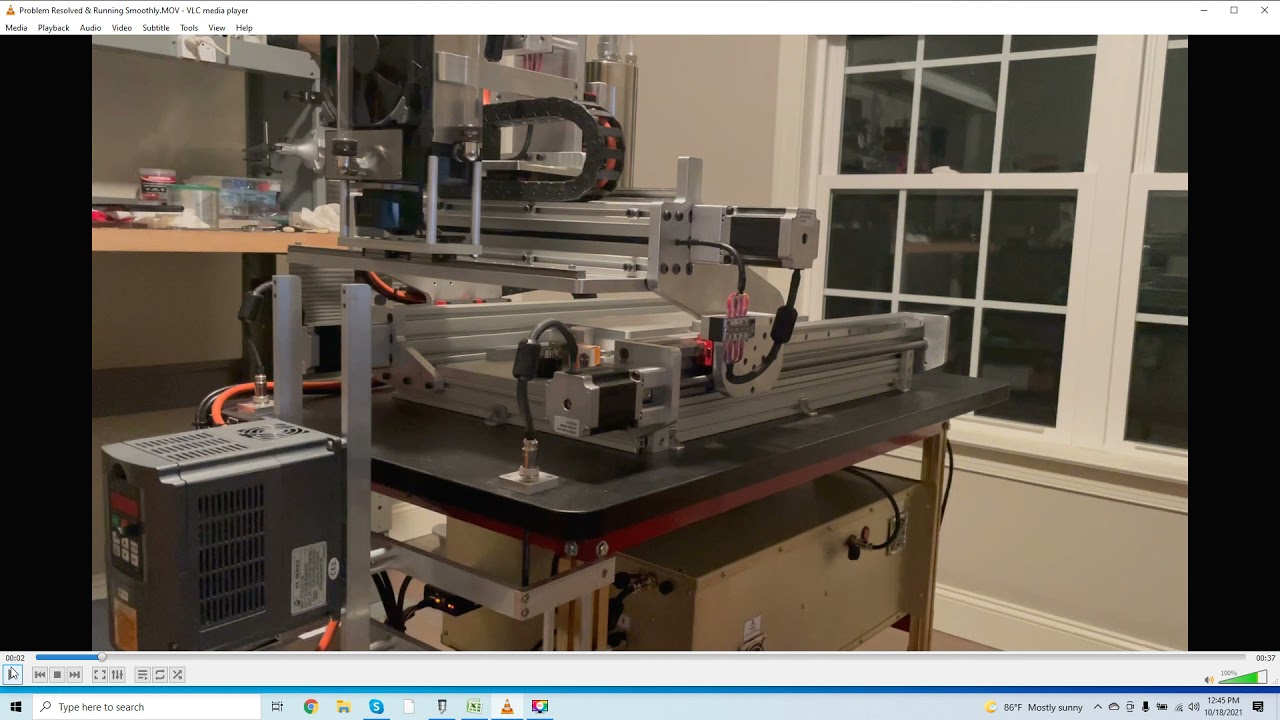
Task: Toggle random shuffle playback
Action: (x=177, y=675)
